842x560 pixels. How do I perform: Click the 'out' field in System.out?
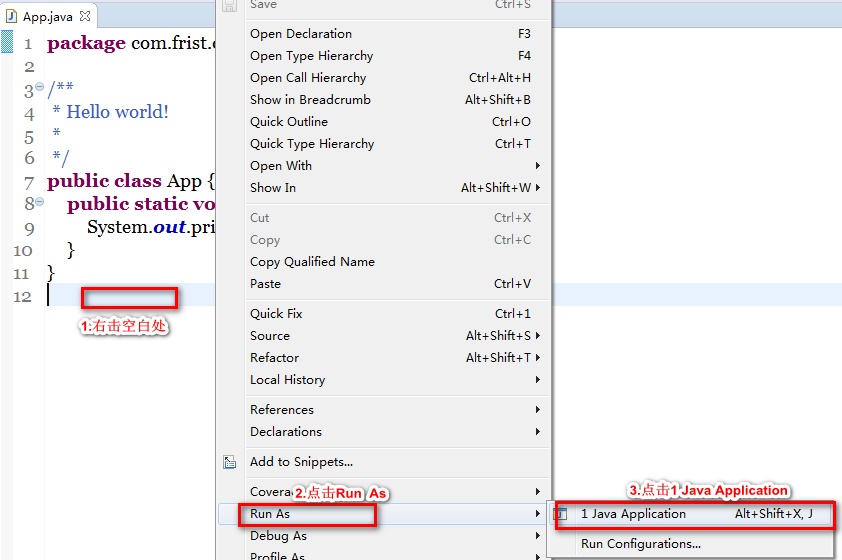[x=170, y=227]
